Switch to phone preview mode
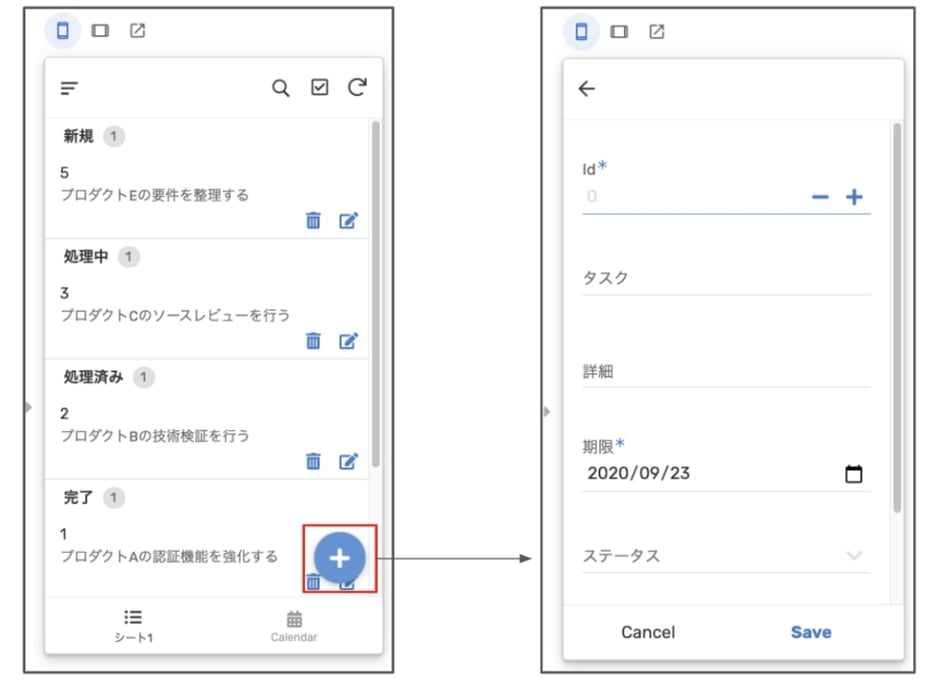The height and width of the screenshot is (689, 930). coord(62,31)
